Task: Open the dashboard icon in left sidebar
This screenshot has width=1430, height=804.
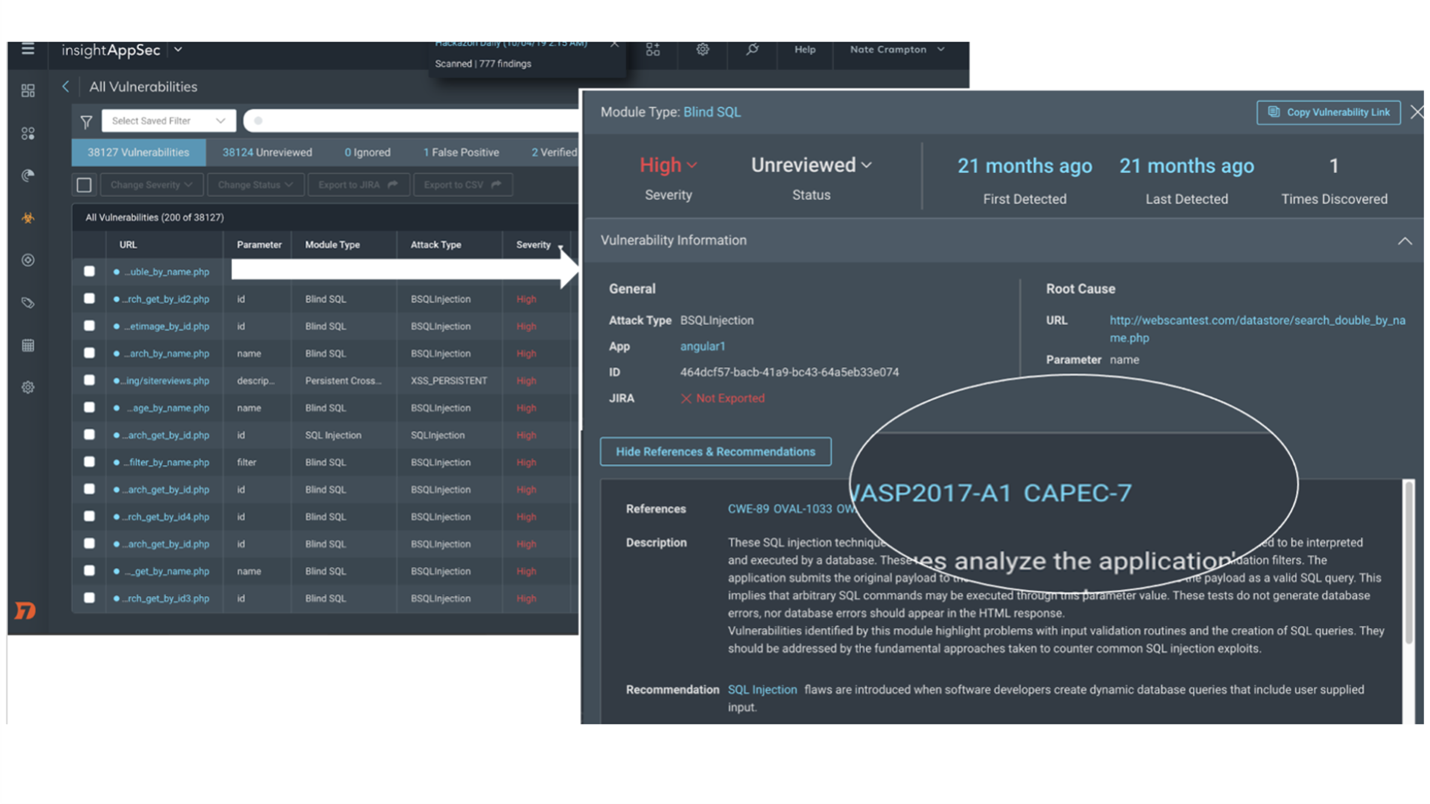Action: coord(28,91)
